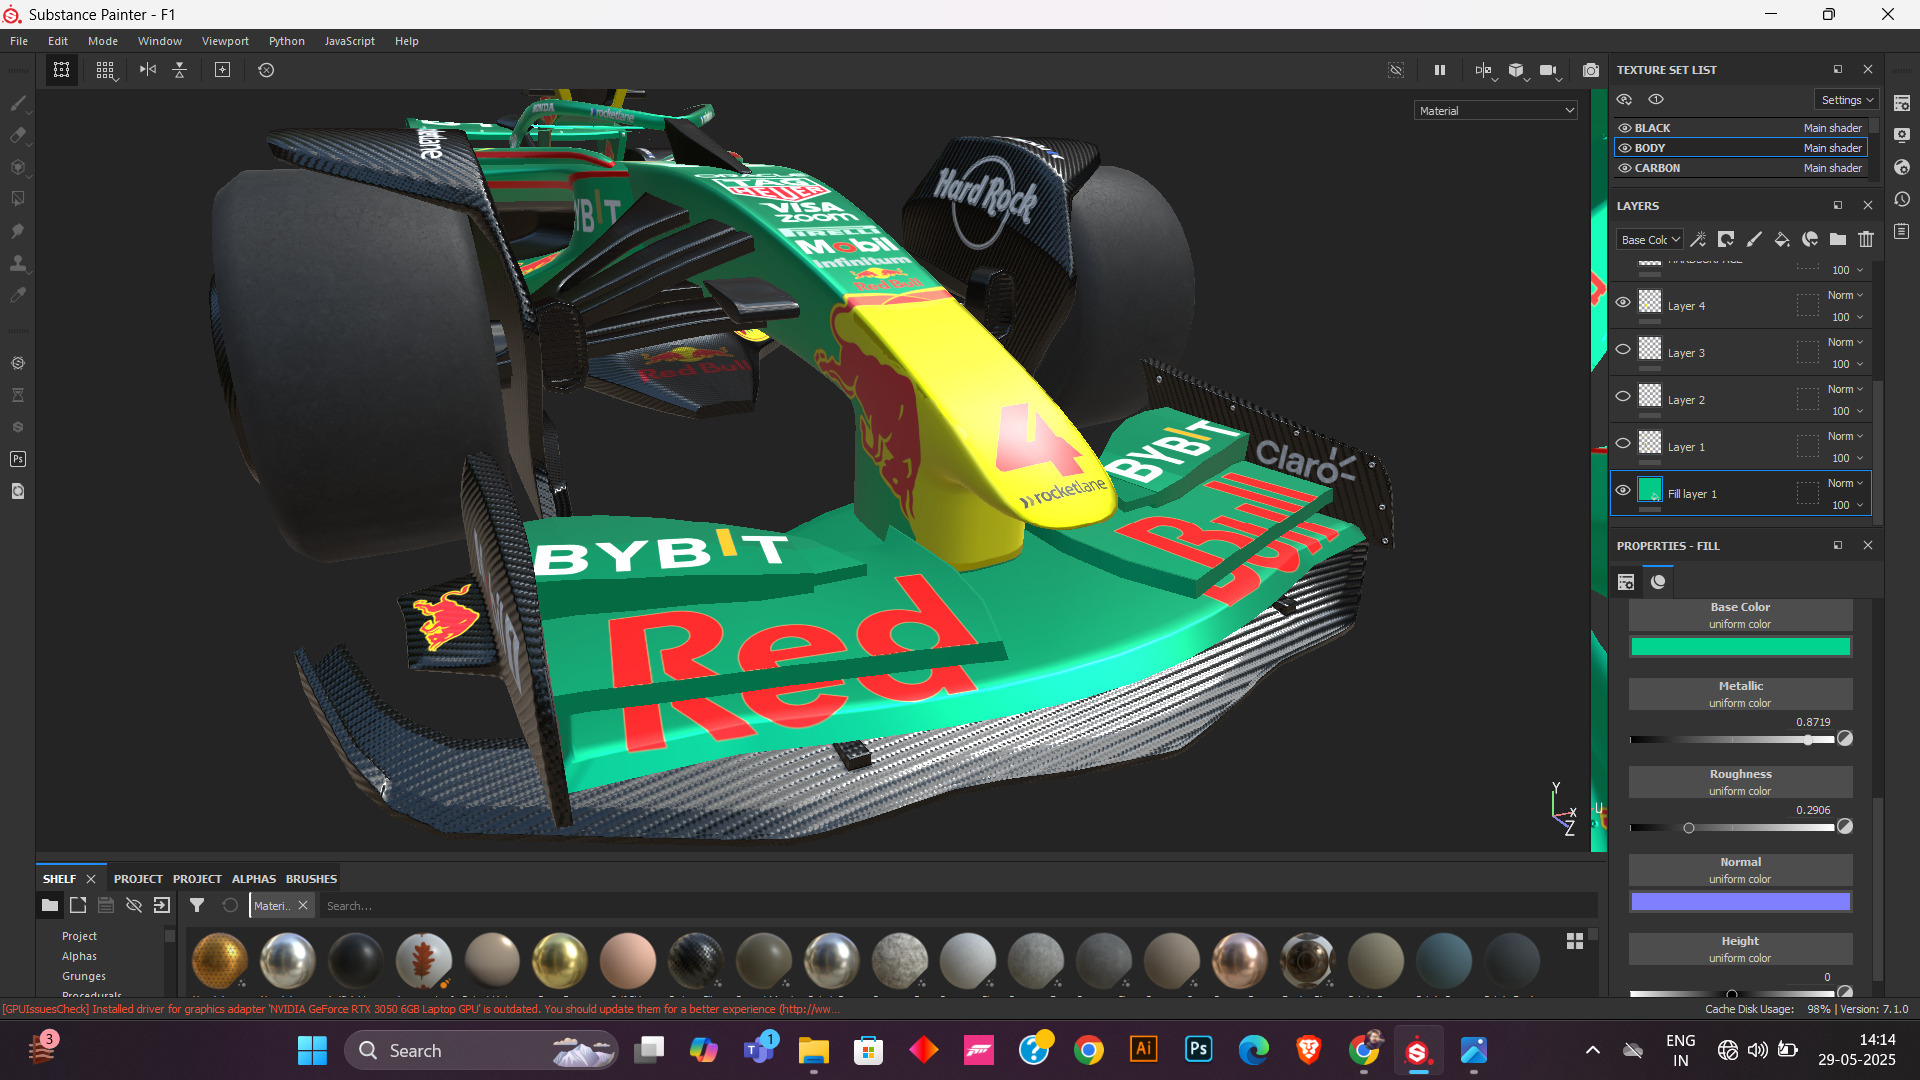Click the shelf Search field
Screen dimensions: 1920x1080
point(958,906)
